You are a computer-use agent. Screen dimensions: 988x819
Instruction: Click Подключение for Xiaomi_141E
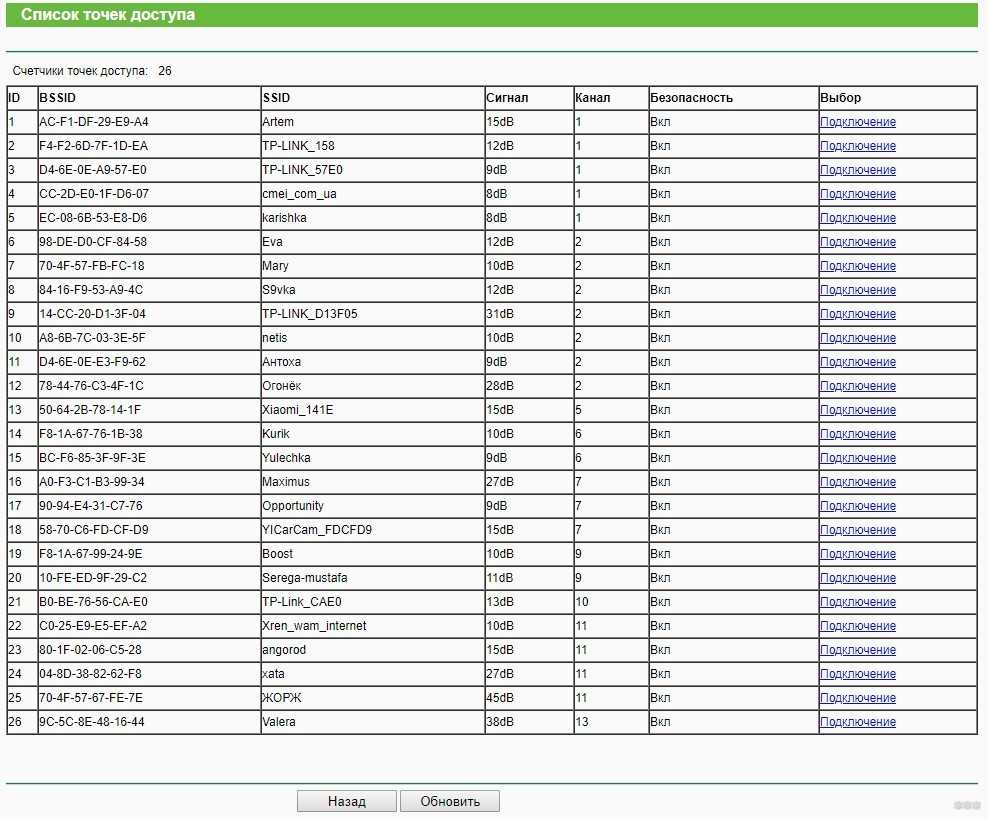pos(857,410)
